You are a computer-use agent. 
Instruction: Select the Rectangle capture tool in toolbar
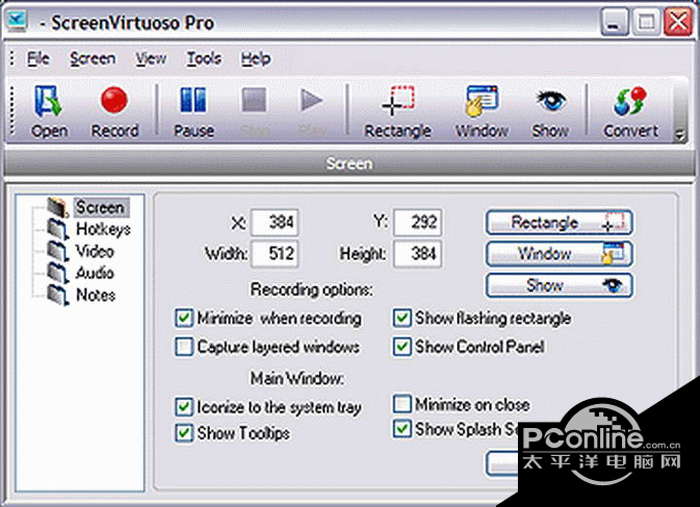pos(397,112)
